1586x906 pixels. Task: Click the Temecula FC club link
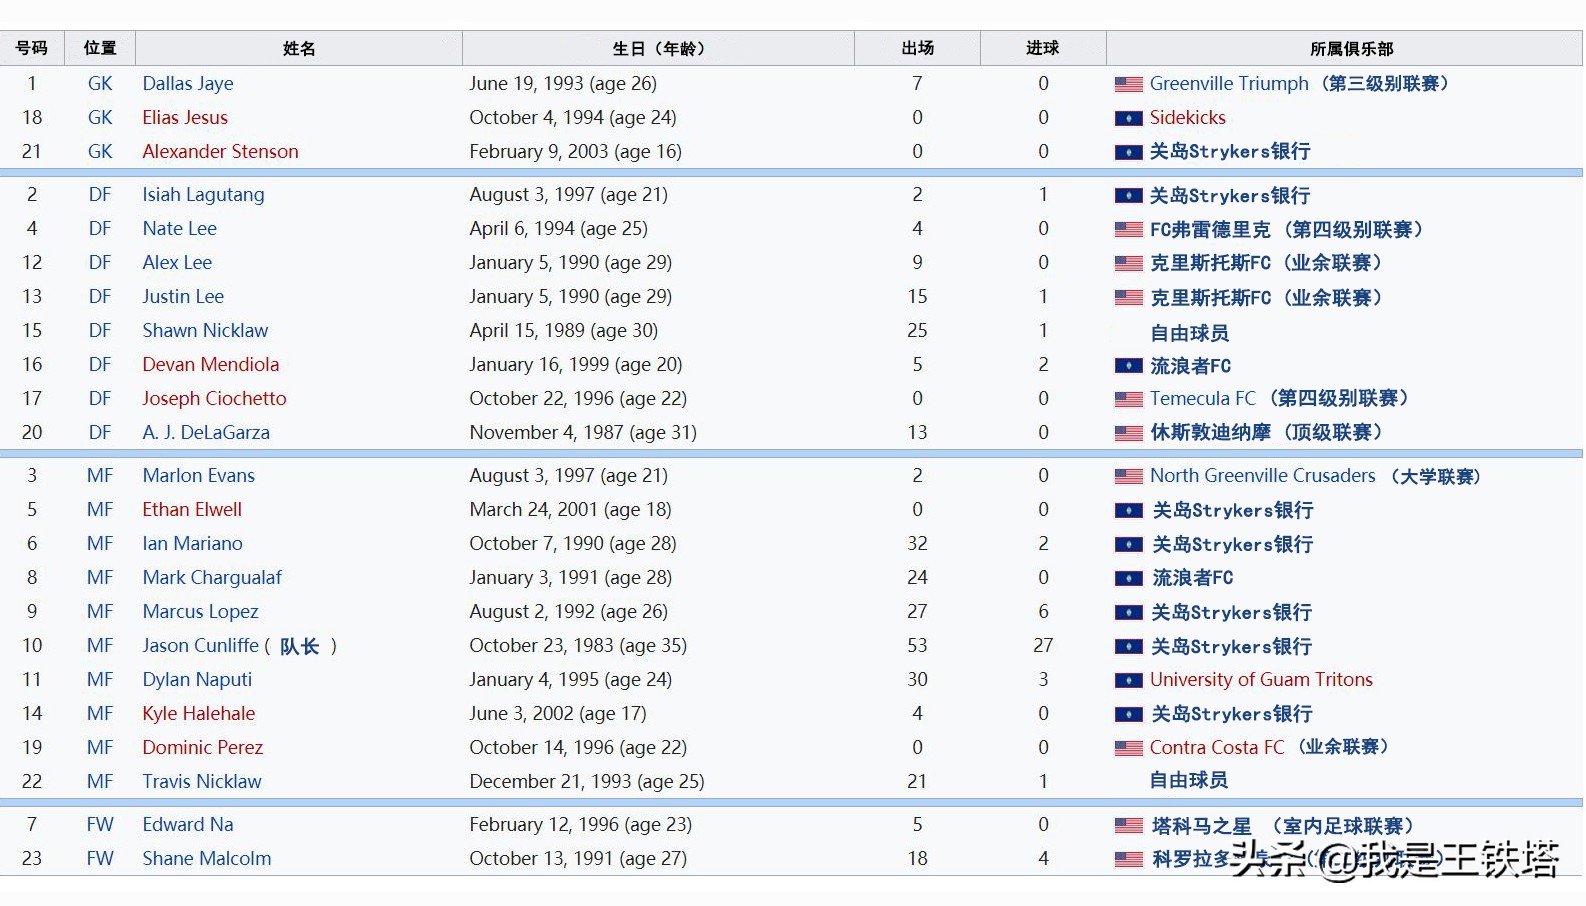pos(1202,399)
